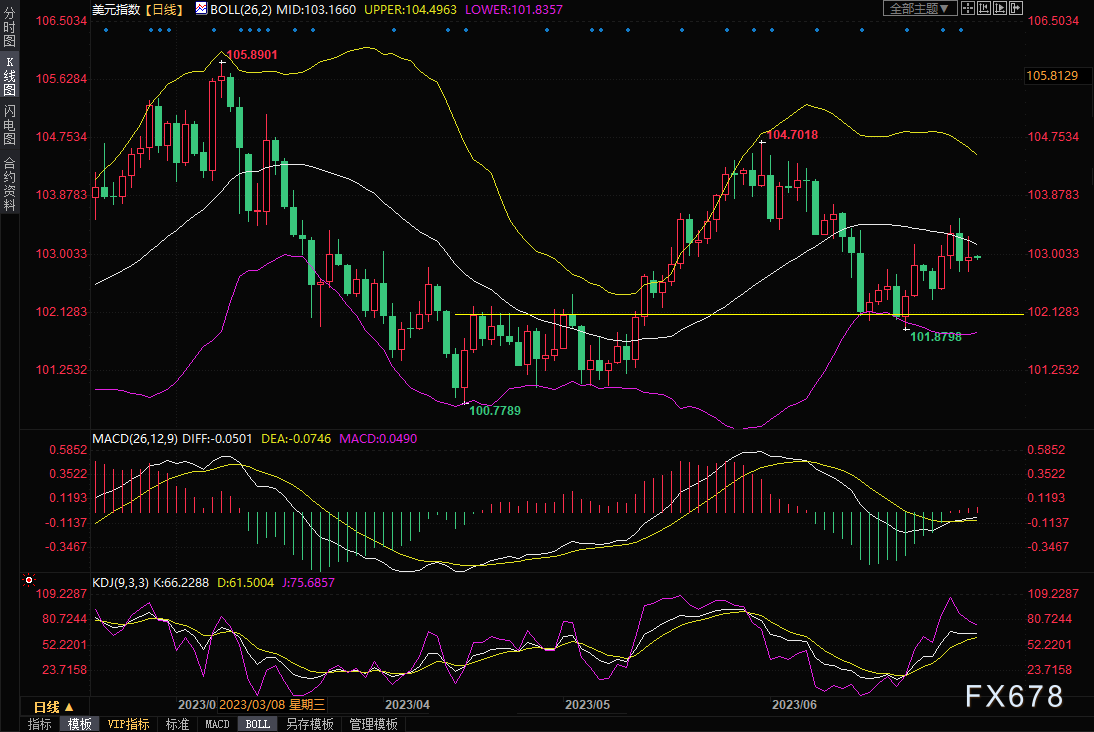Click the red sun icon beside KDJ

pyautogui.click(x=29, y=580)
